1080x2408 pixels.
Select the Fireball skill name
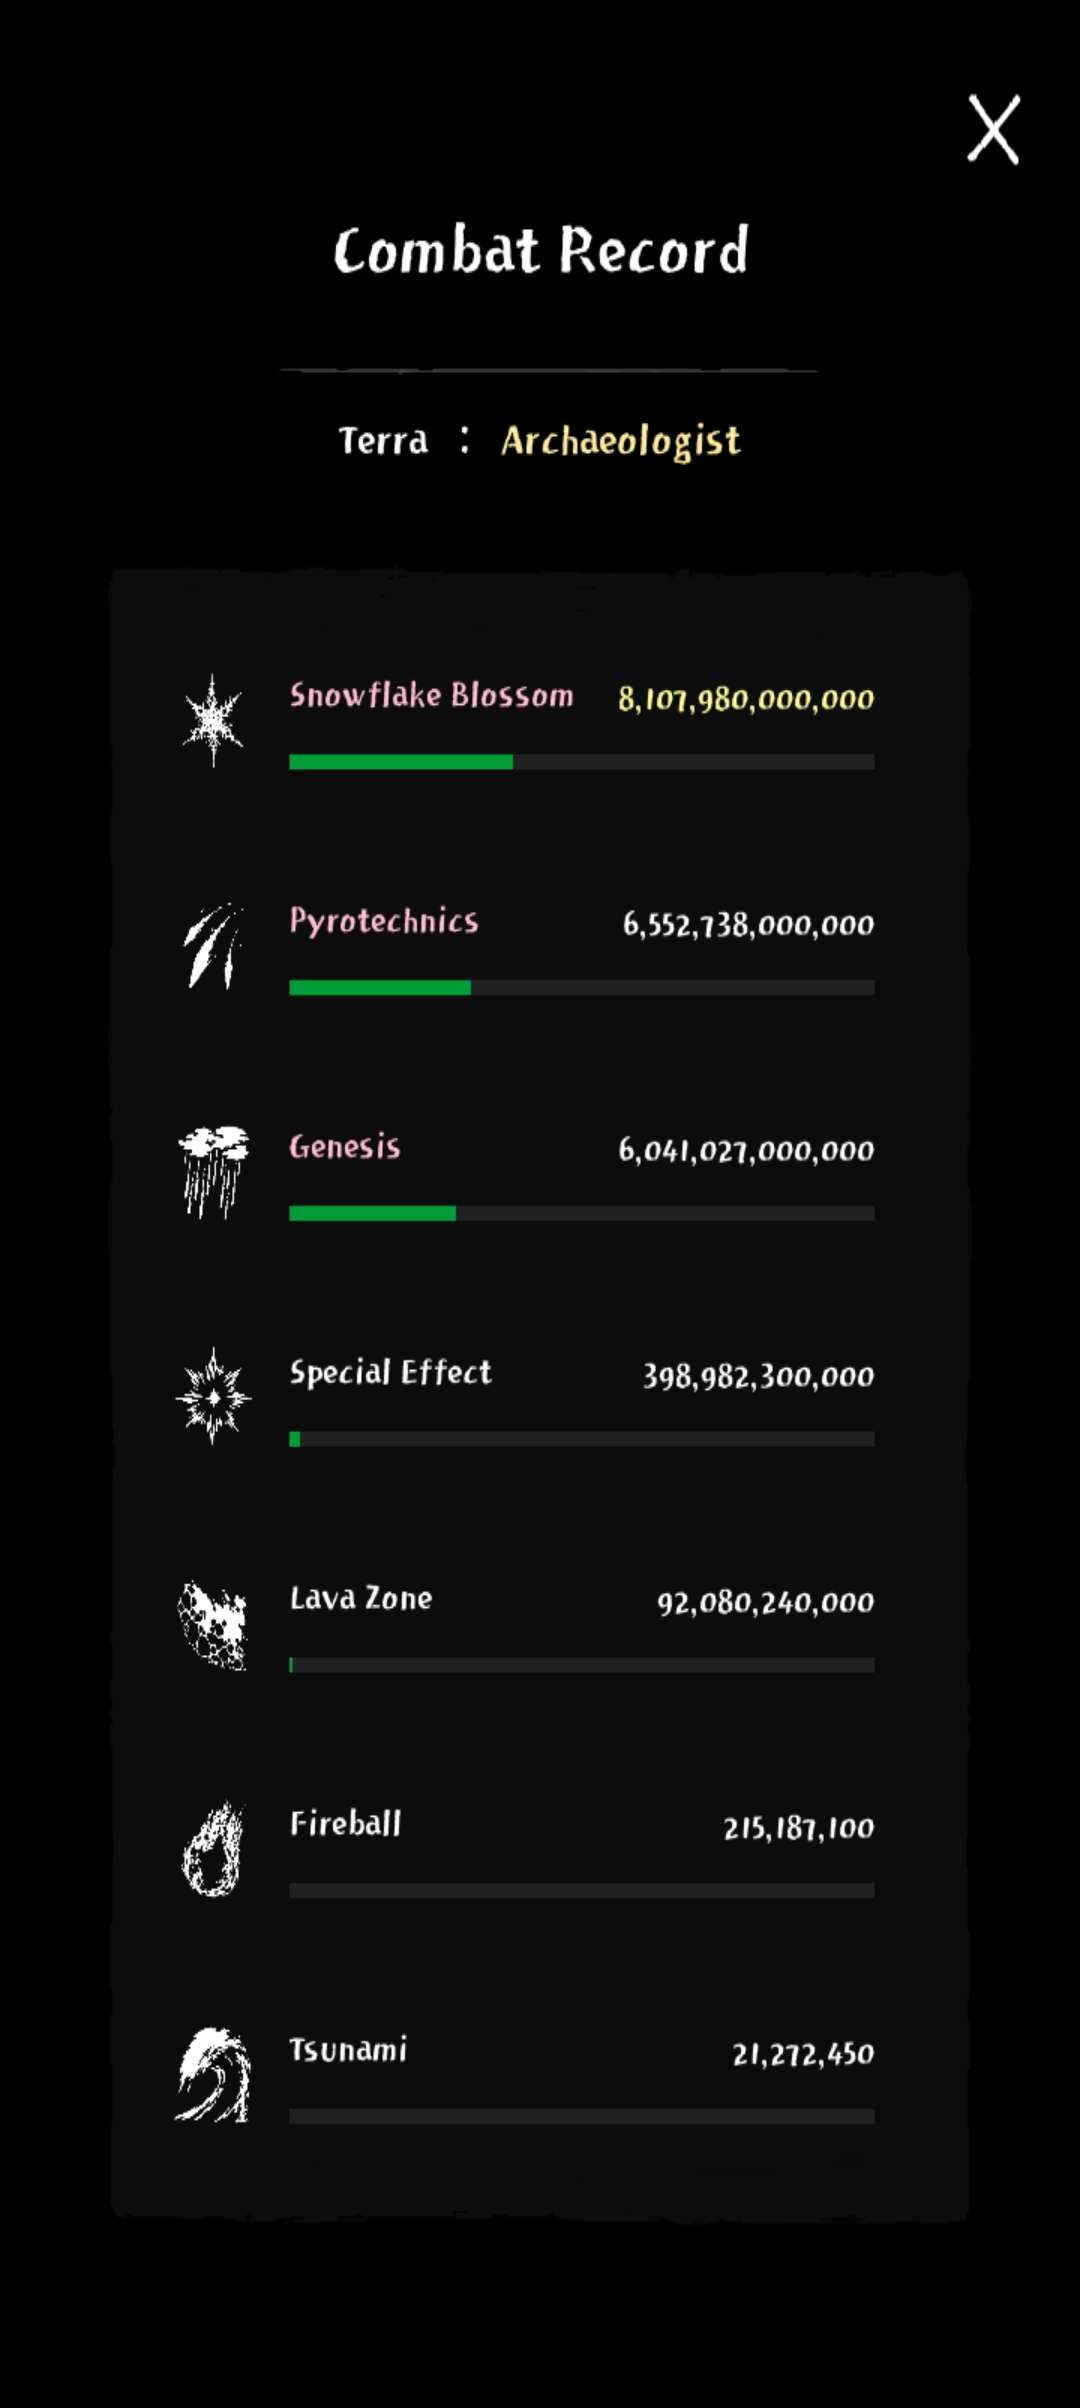346,1824
